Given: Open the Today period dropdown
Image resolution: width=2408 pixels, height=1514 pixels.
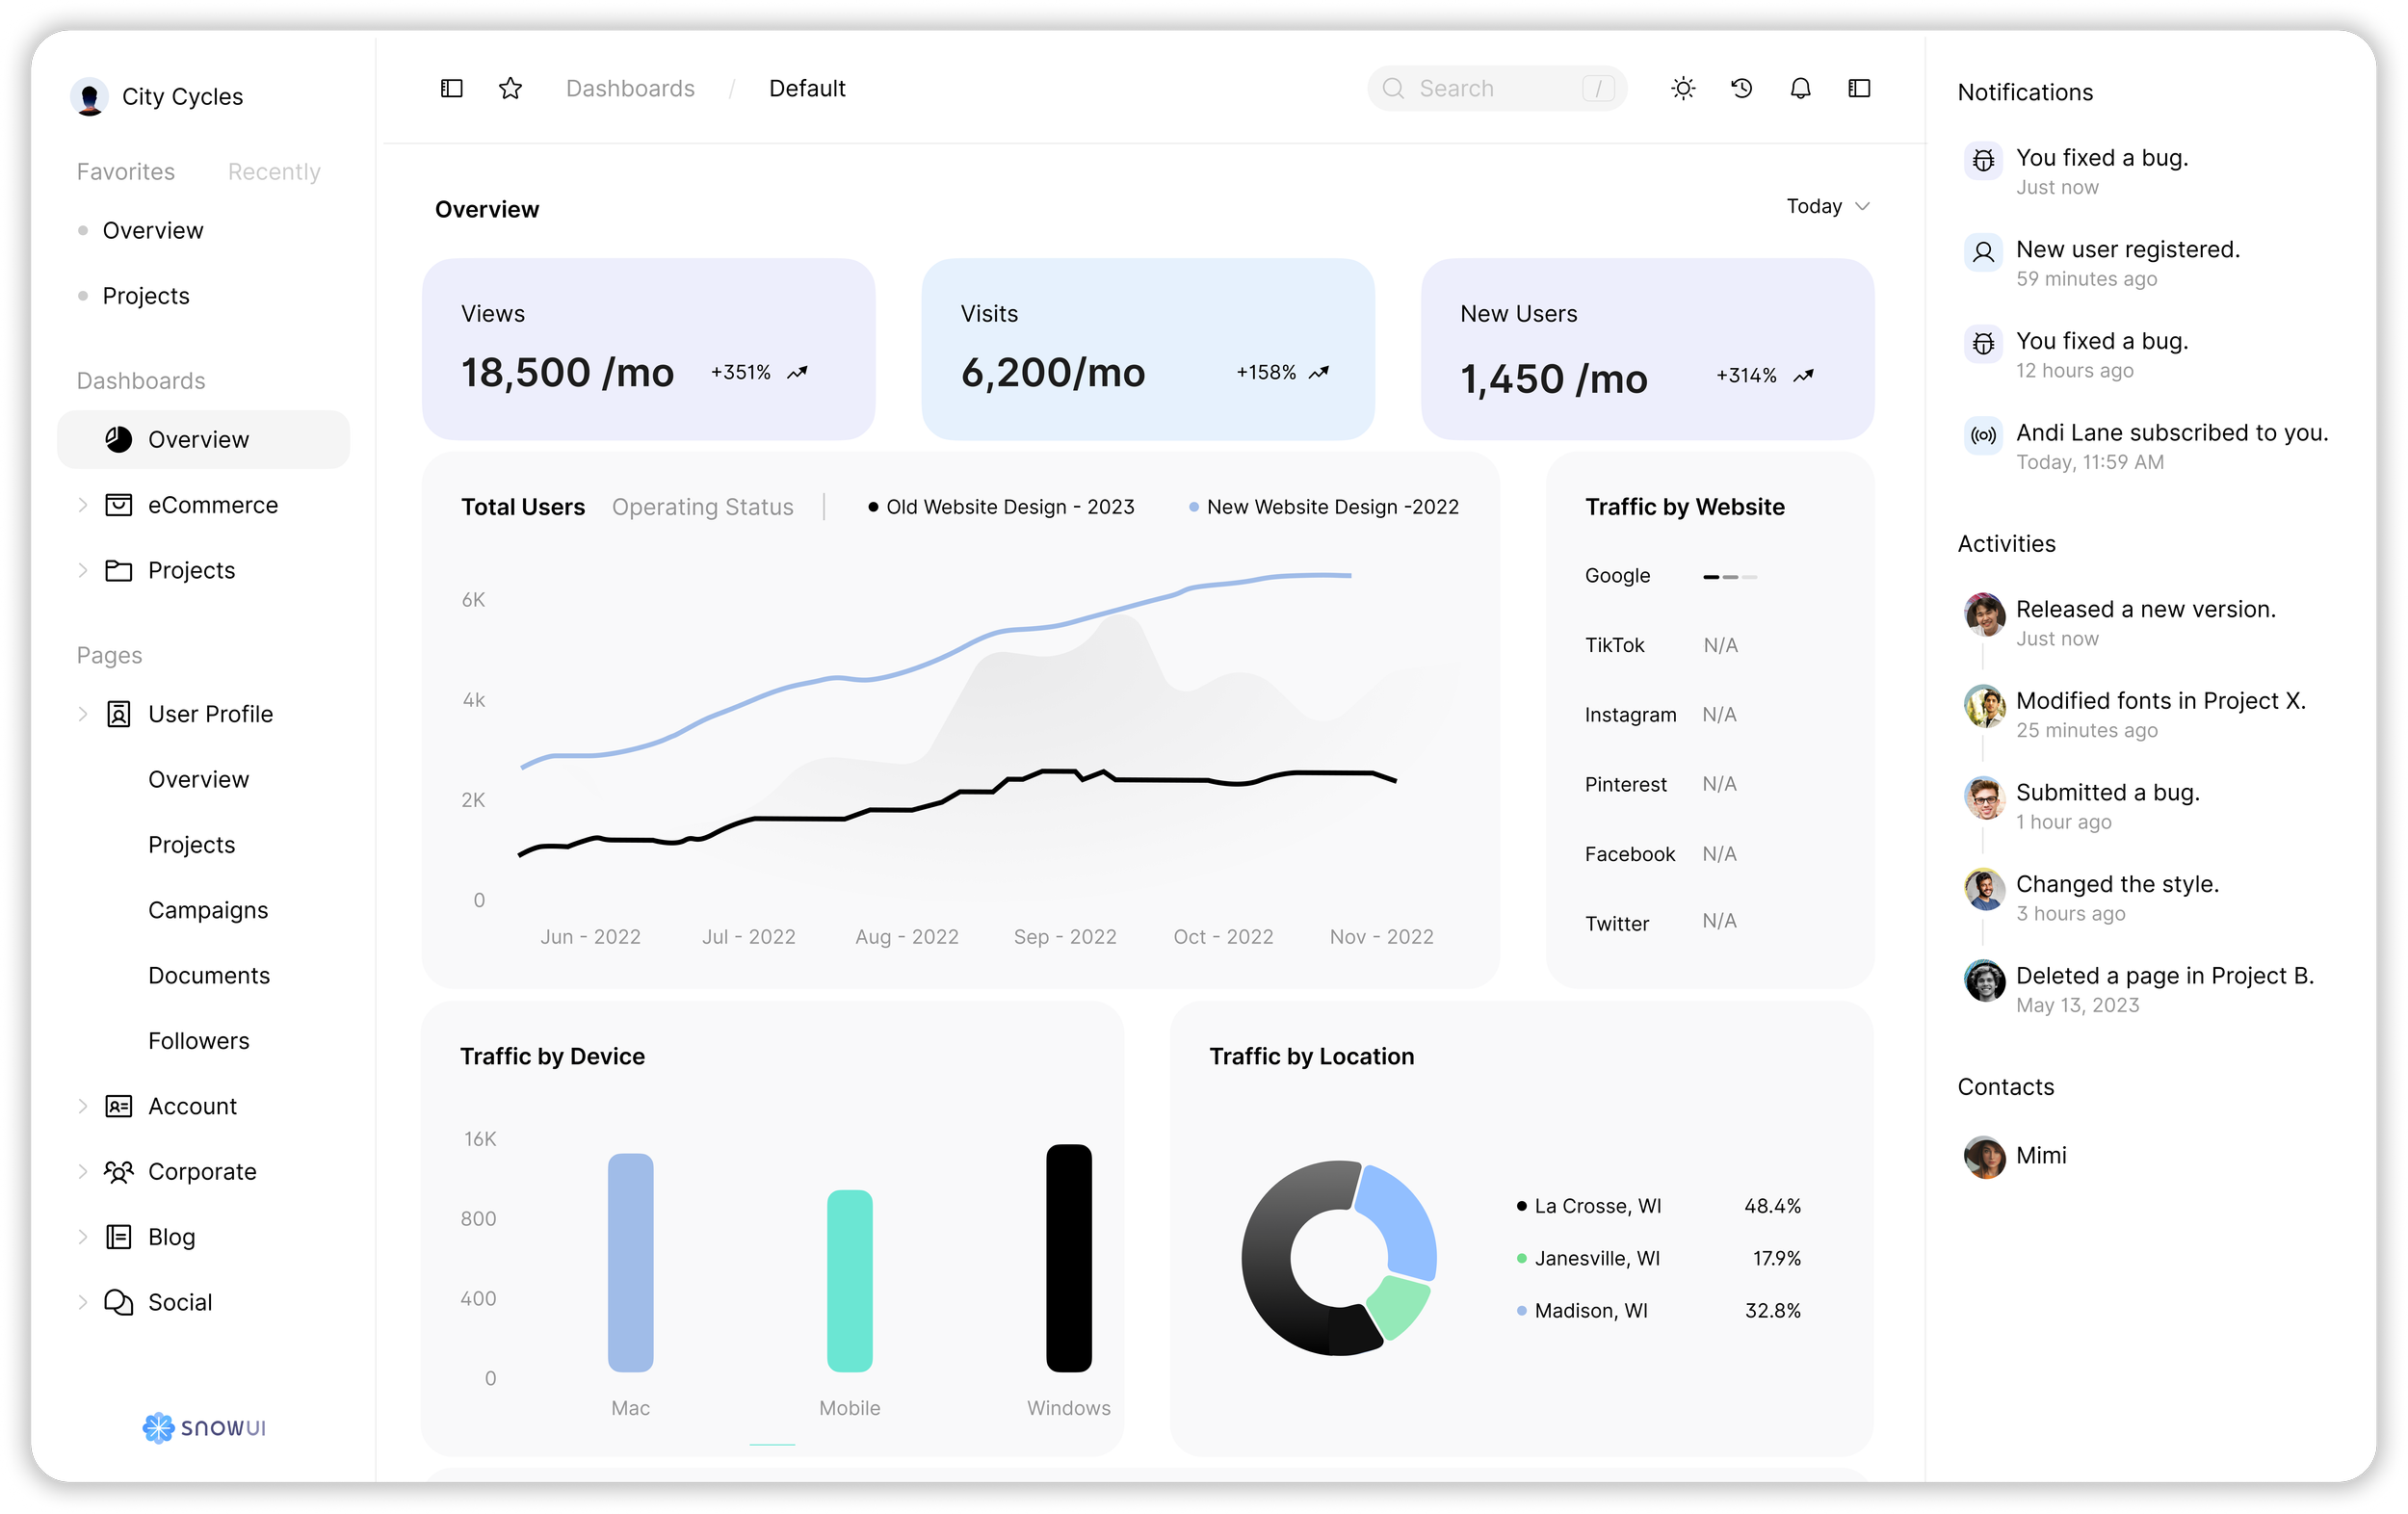Looking at the screenshot, I should coord(1827,206).
